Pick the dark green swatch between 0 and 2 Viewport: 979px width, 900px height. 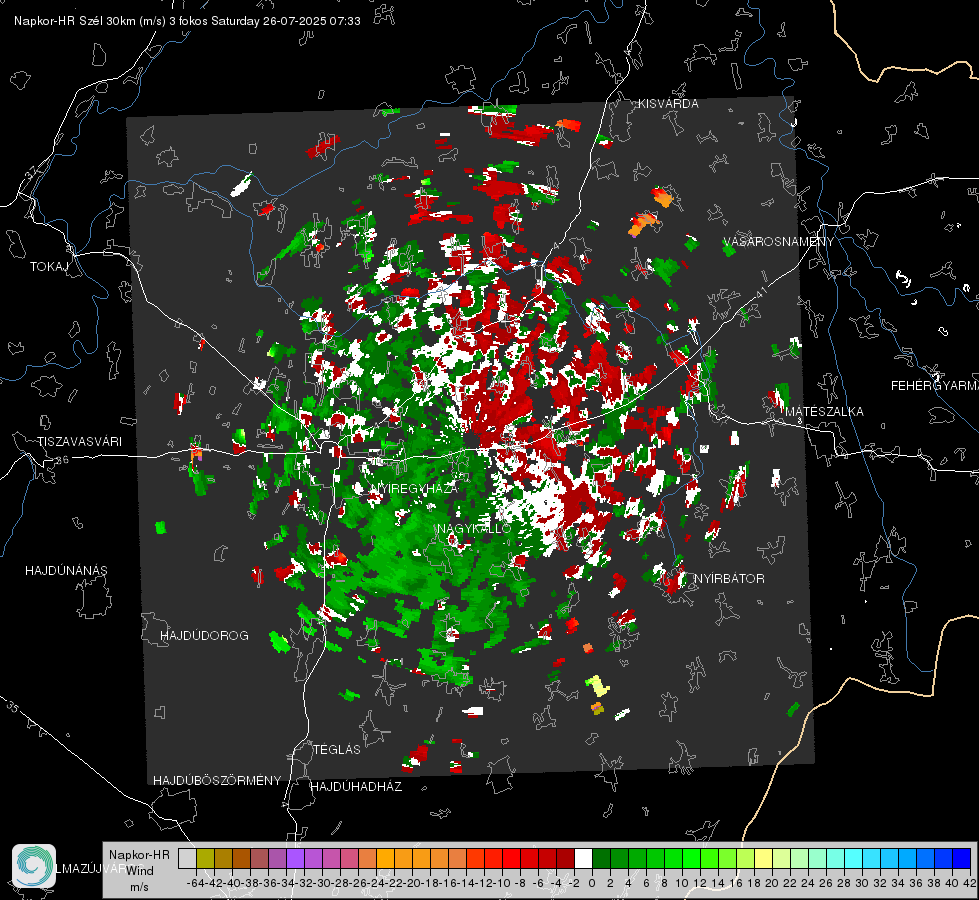601,858
